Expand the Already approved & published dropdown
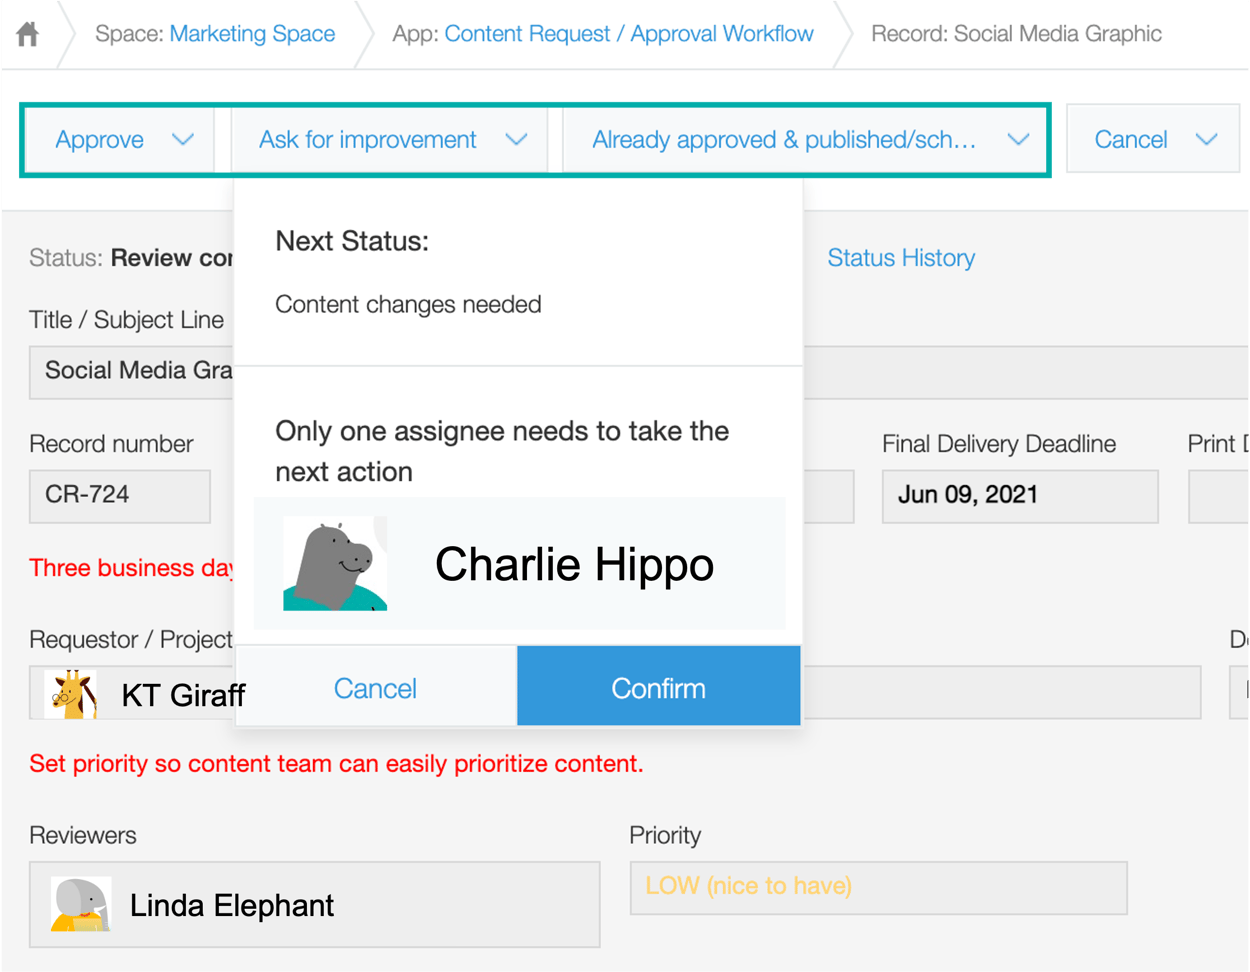Screen dimensions: 1250x972 [x=1019, y=140]
